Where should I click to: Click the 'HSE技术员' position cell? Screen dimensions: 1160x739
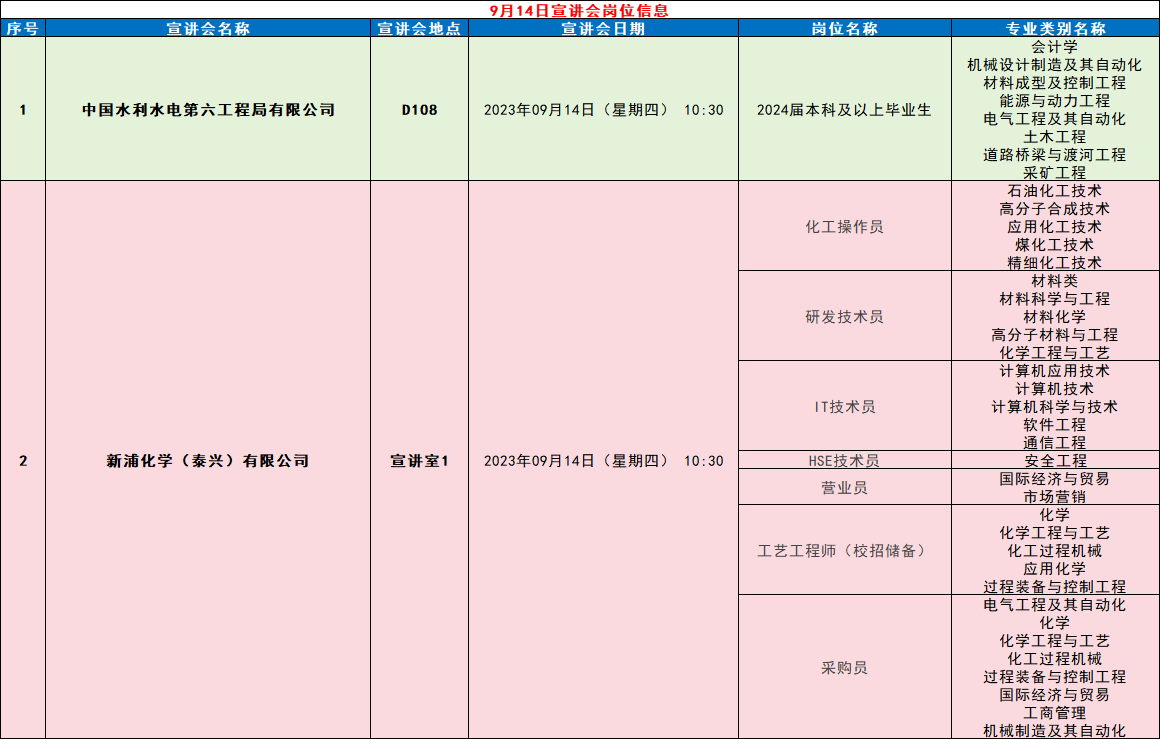pyautogui.click(x=844, y=461)
